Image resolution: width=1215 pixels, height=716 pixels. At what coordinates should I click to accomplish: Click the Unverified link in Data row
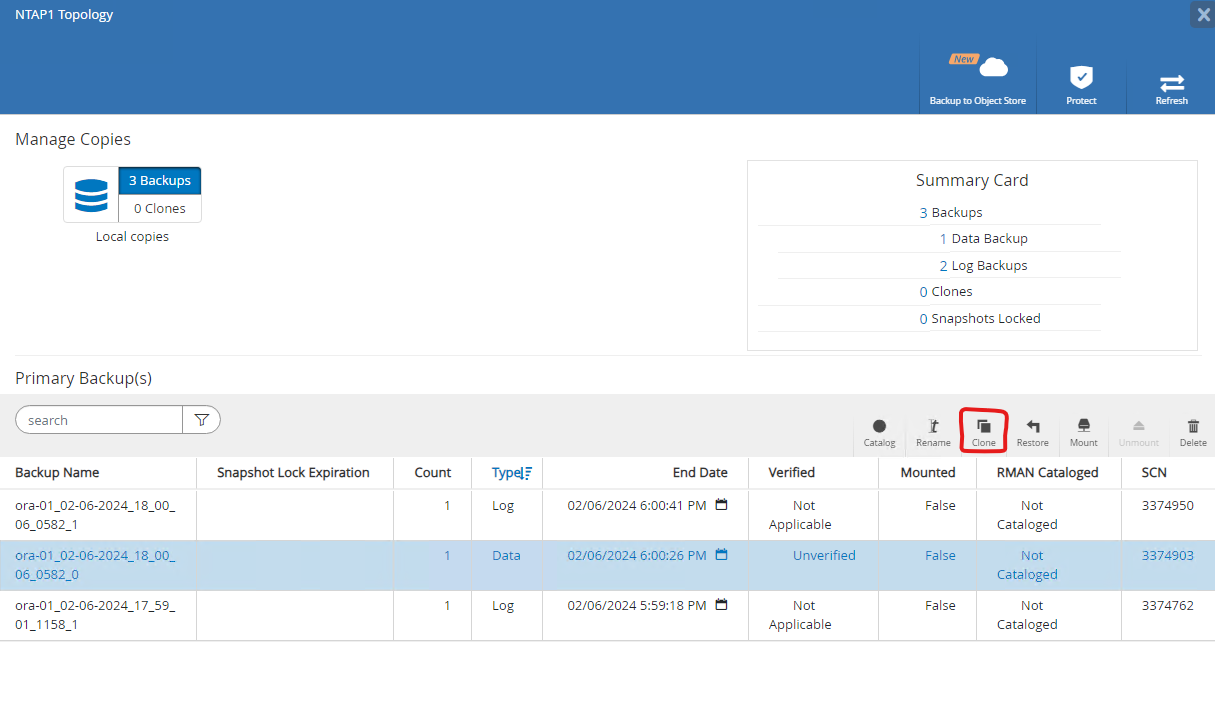coord(824,556)
